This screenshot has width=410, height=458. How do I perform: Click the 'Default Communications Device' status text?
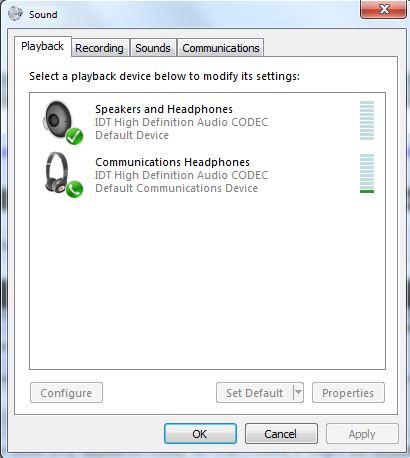tap(176, 188)
